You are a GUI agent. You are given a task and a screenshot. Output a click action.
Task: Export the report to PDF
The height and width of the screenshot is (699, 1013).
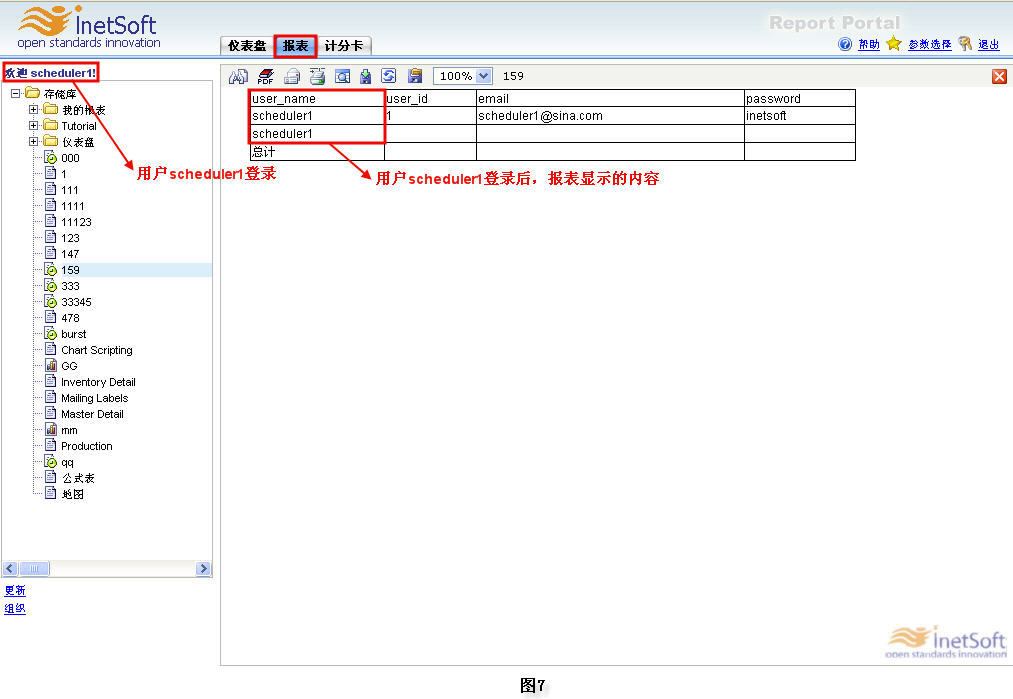pos(265,76)
